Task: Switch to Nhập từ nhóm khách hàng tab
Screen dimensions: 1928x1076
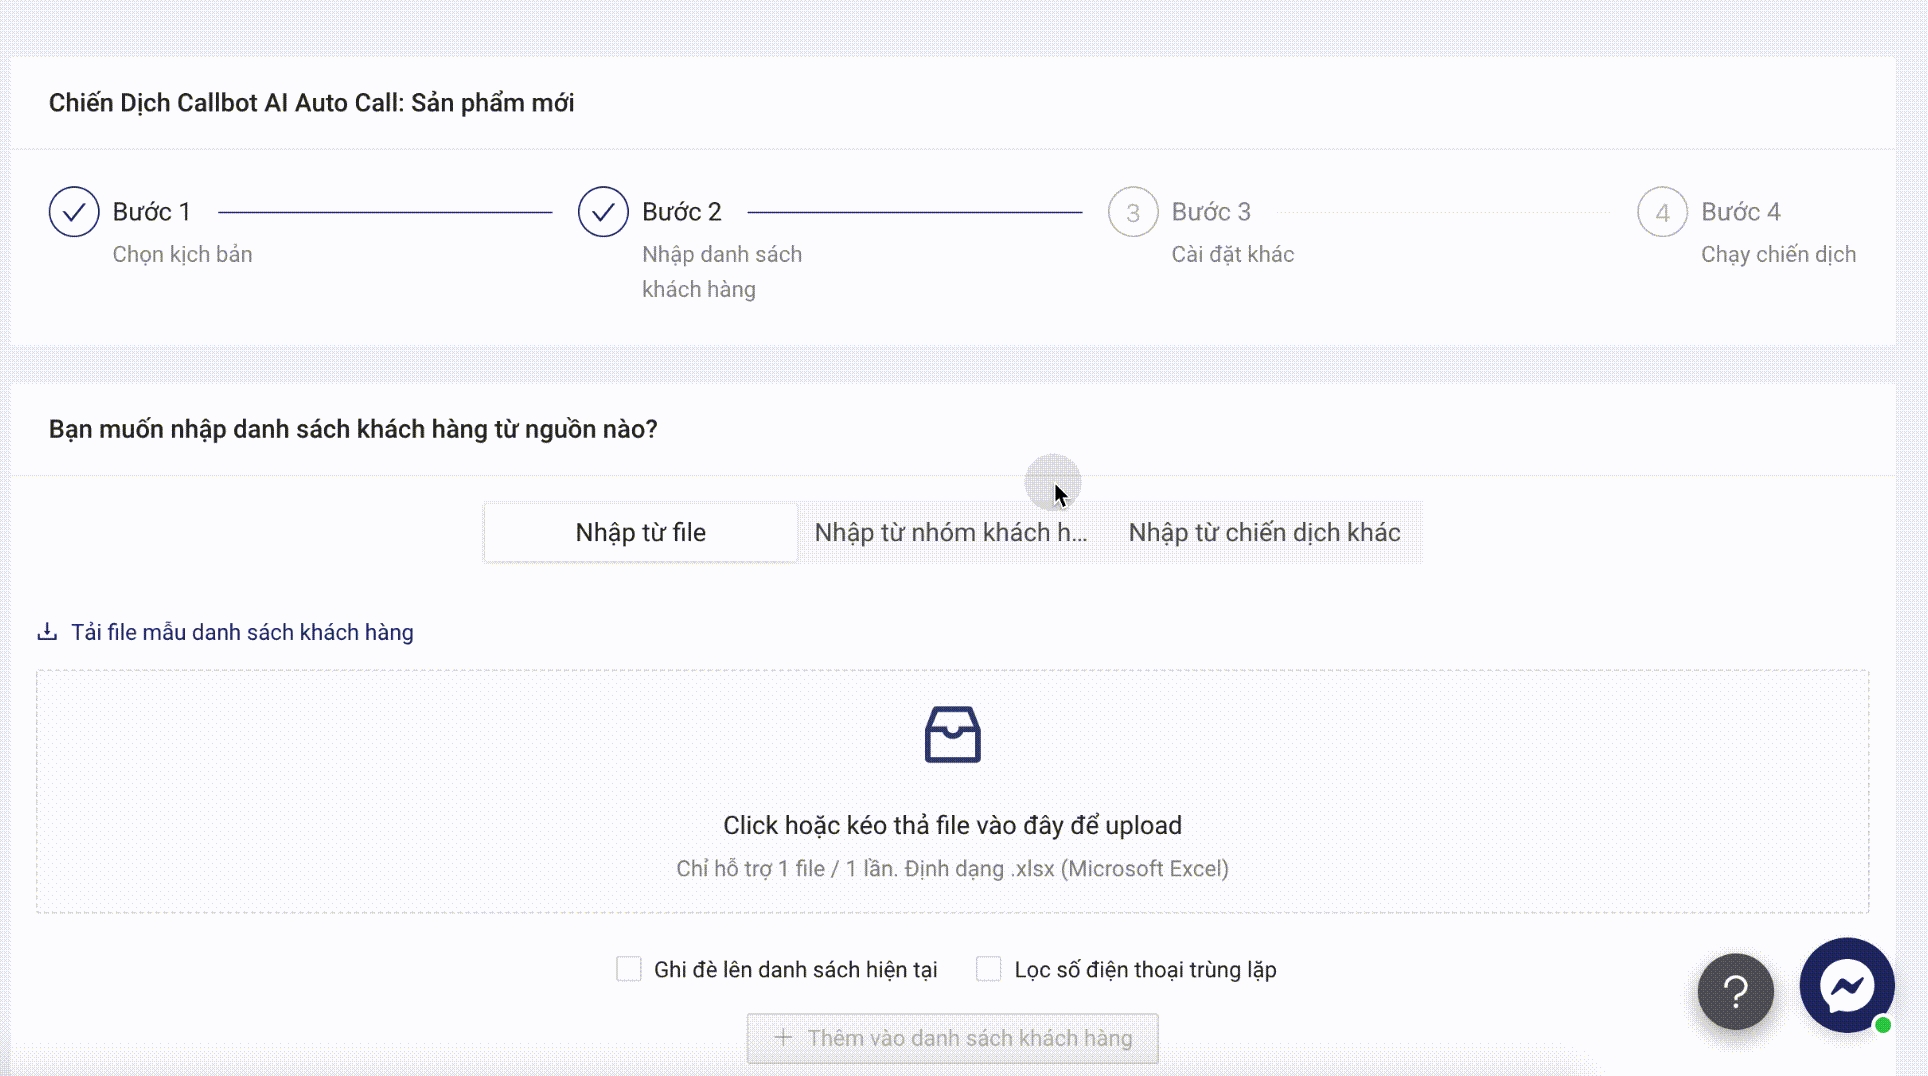Action: click(x=950, y=533)
